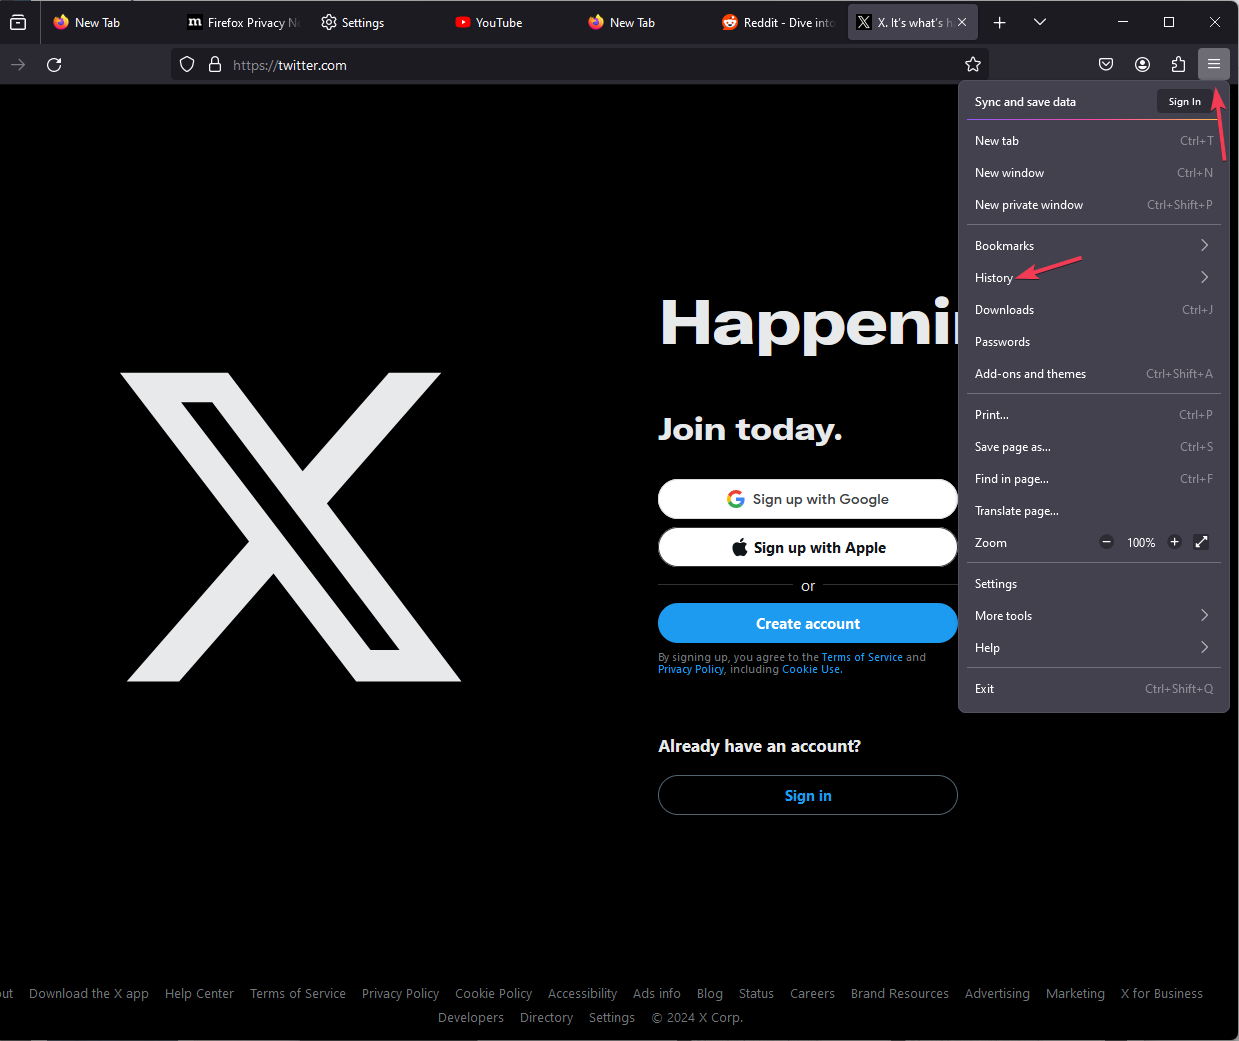The image size is (1239, 1041).
Task: Open a New private window
Action: click(1094, 205)
